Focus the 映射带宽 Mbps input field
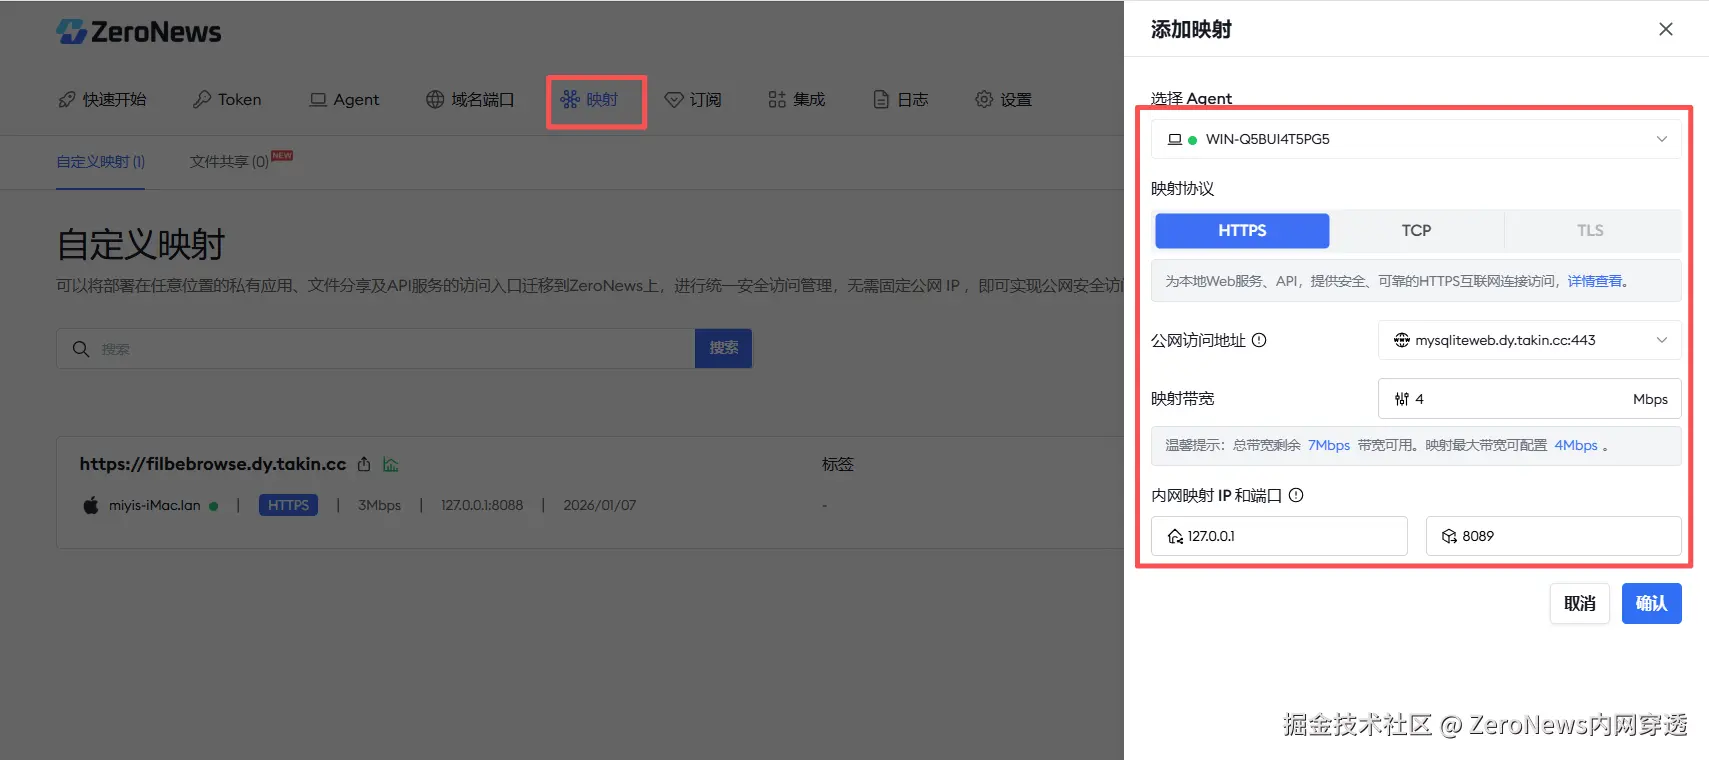The width and height of the screenshot is (1709, 760). point(1530,398)
